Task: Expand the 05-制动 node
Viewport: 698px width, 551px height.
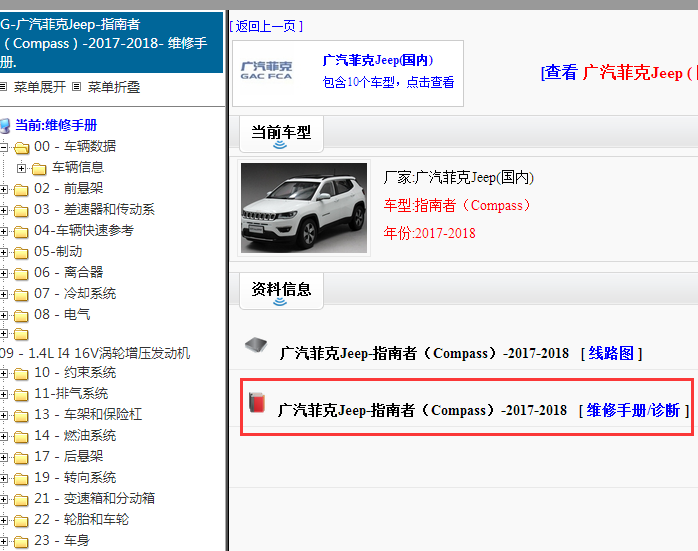Action: (x=4, y=252)
